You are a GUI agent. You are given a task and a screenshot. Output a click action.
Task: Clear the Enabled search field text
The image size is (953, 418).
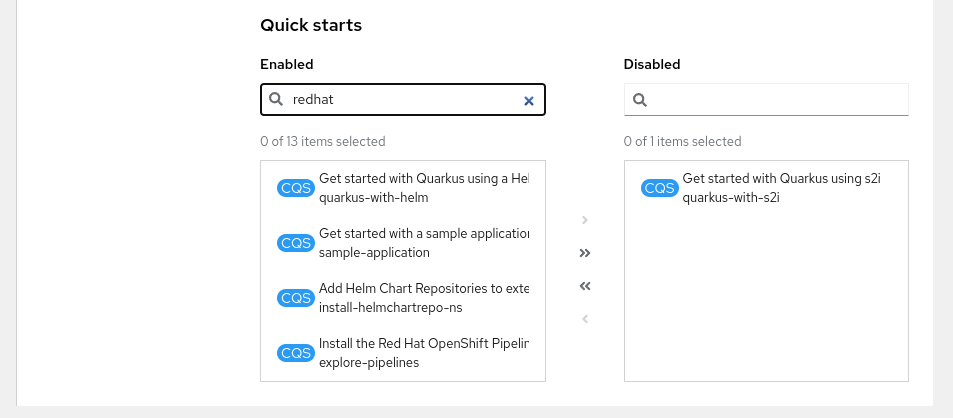(x=529, y=100)
